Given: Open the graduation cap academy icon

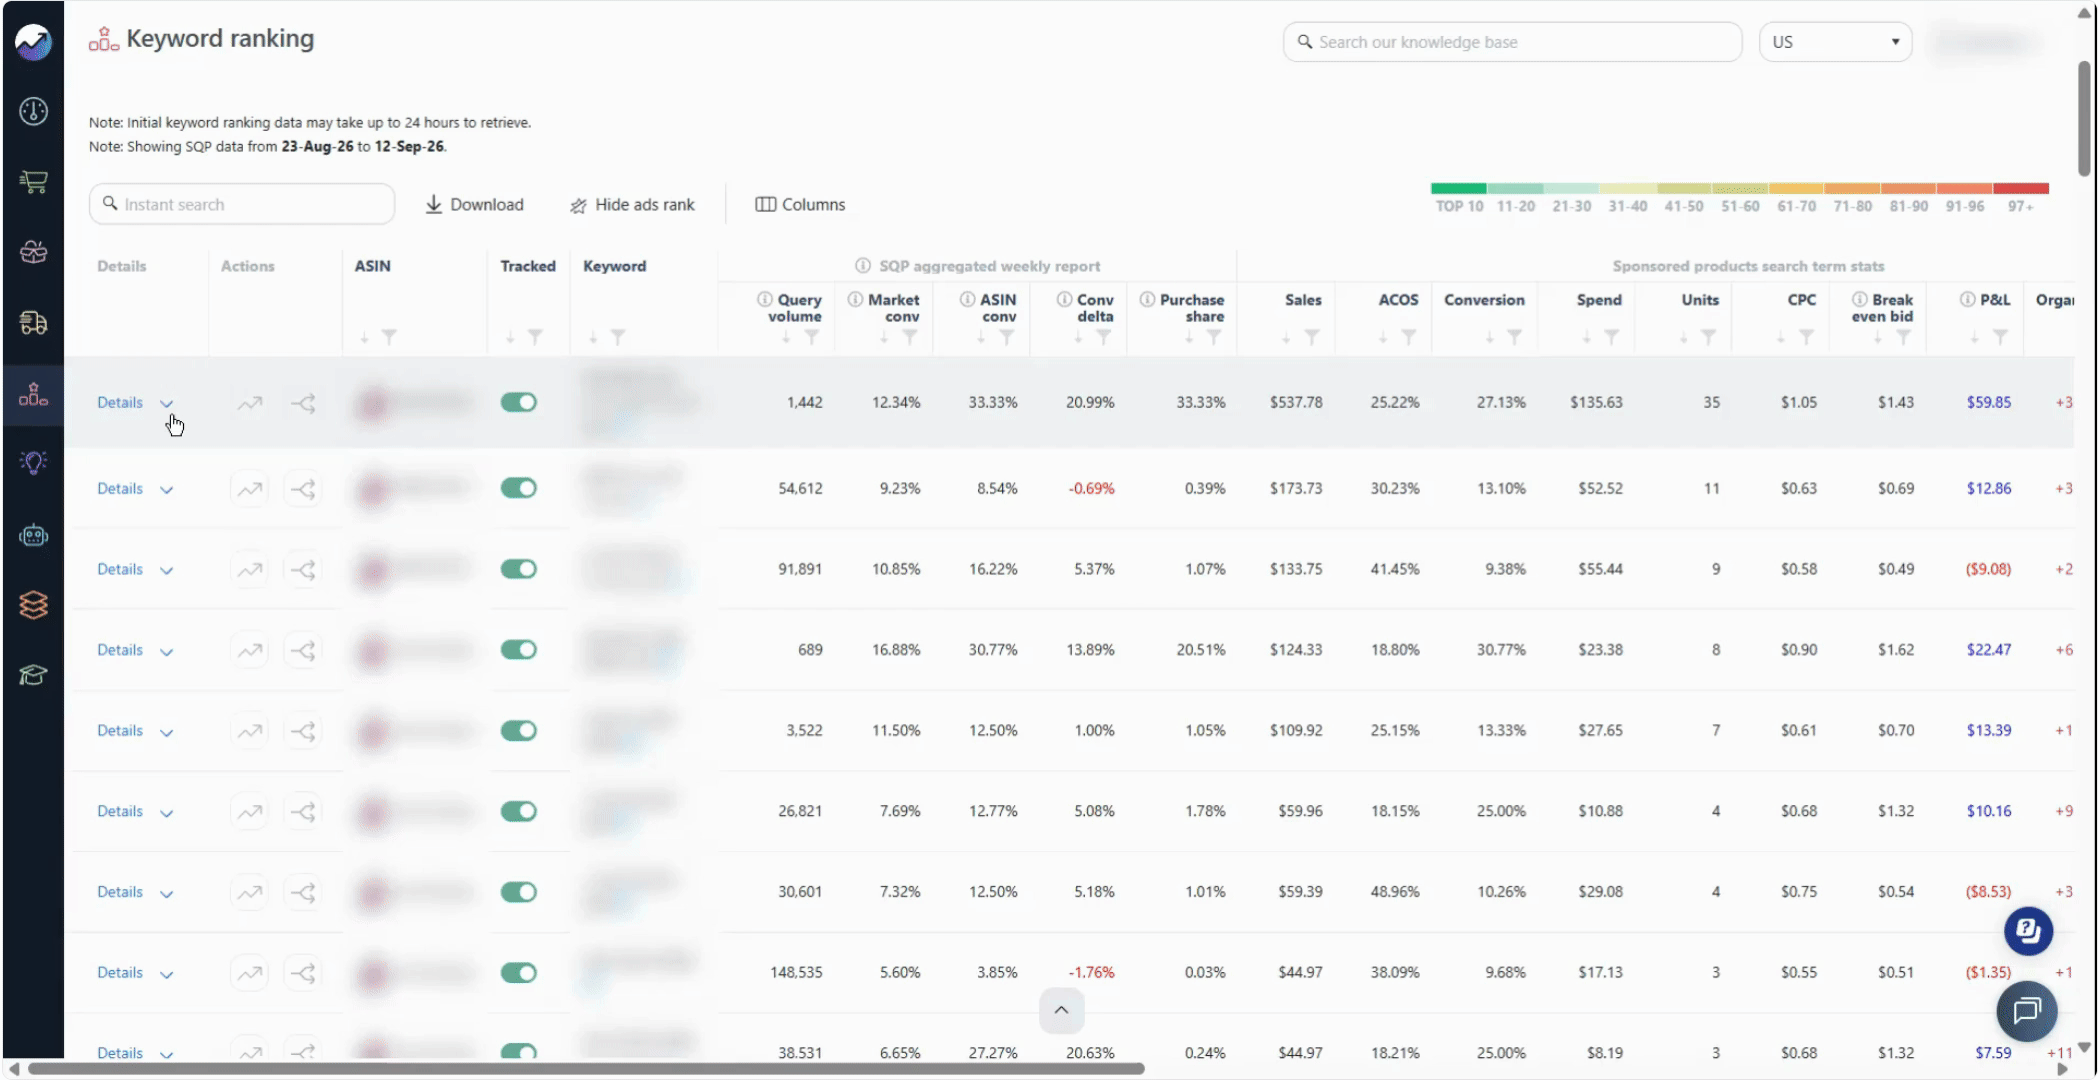Looking at the screenshot, I should pyautogui.click(x=34, y=675).
